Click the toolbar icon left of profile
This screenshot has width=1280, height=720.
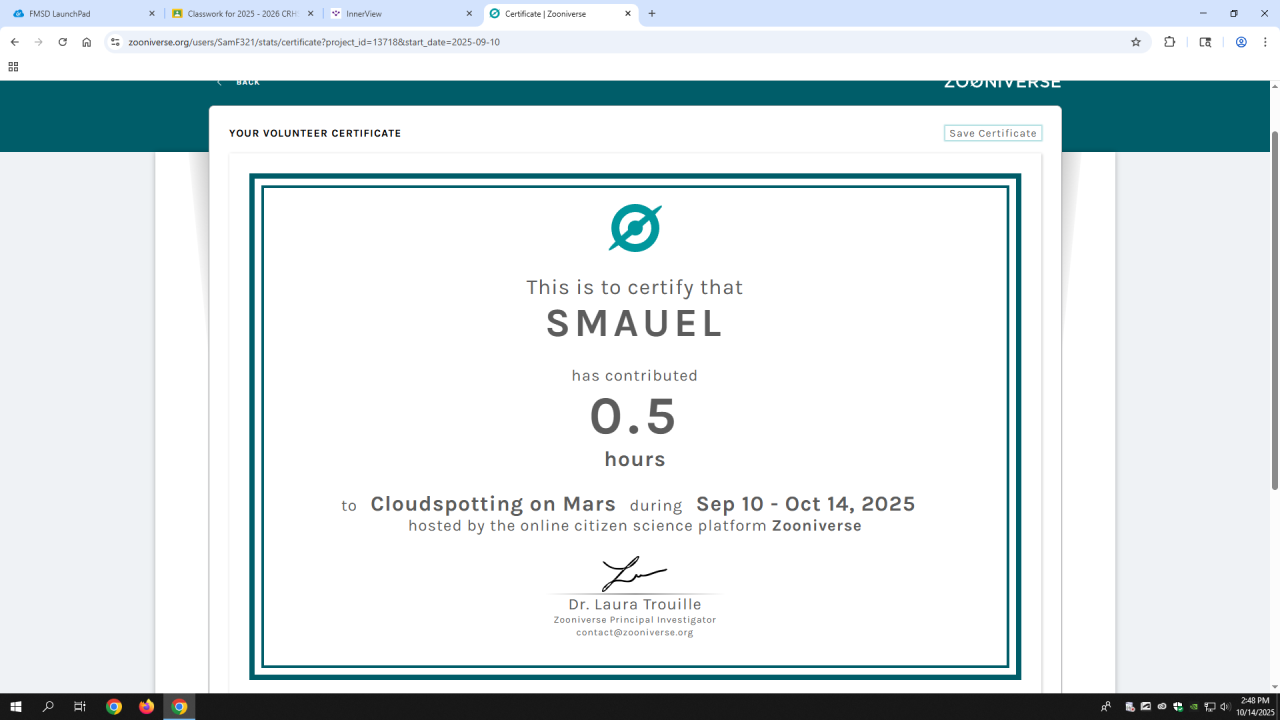(x=1206, y=42)
